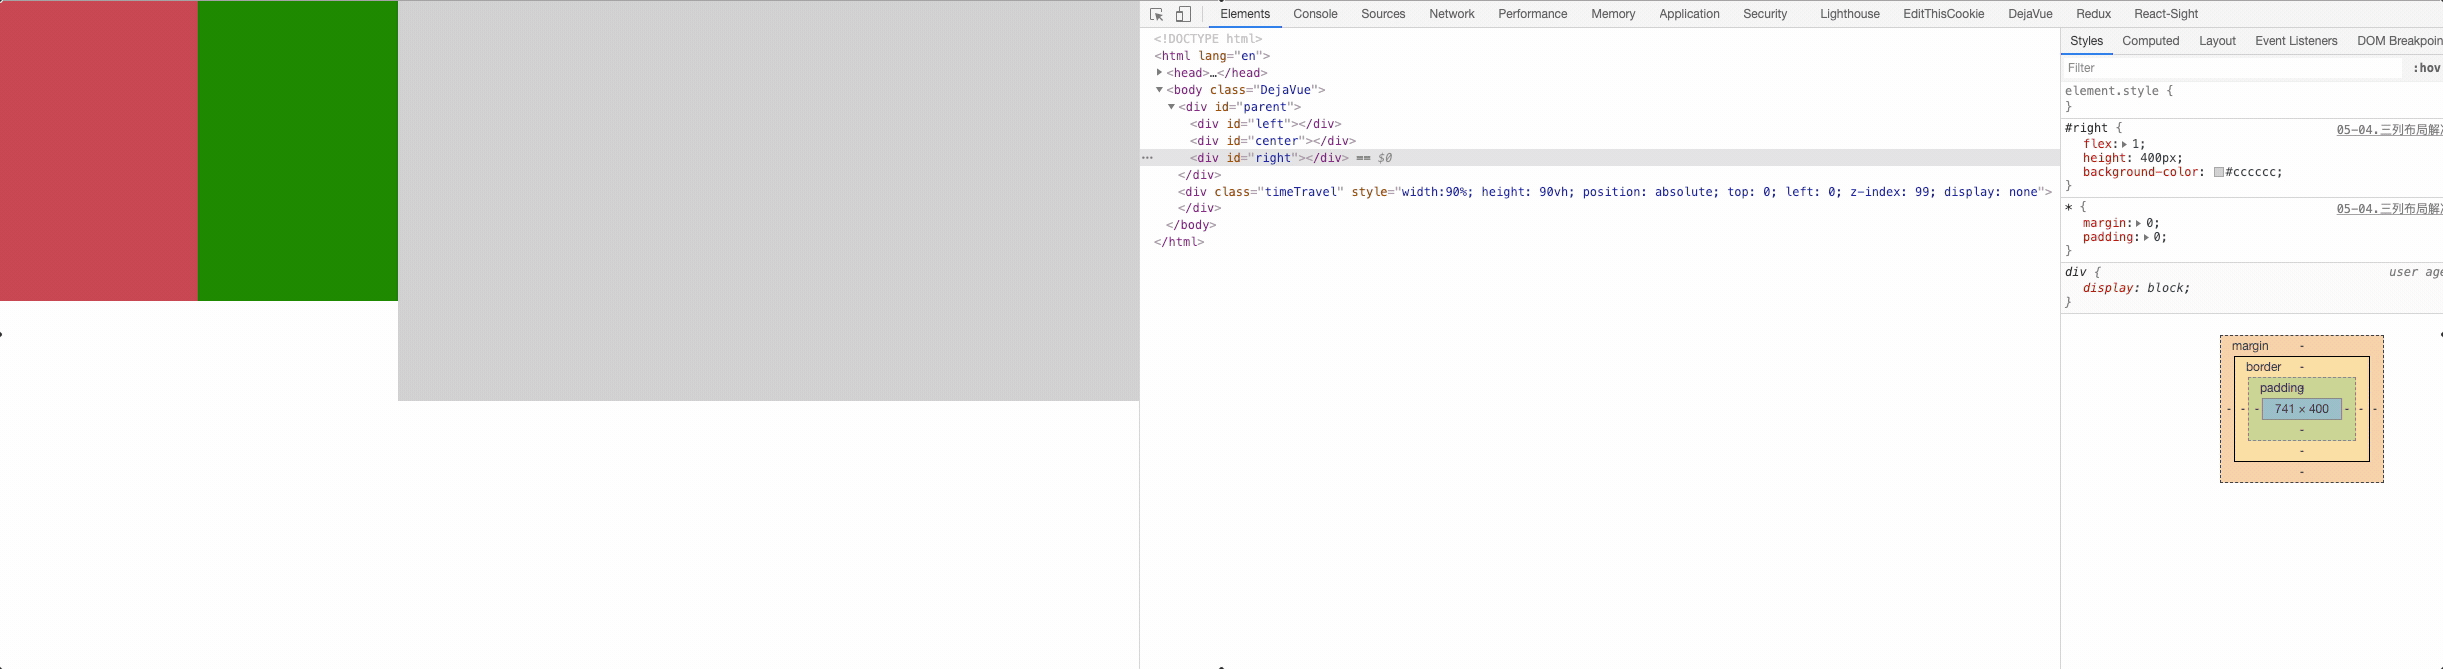
Task: Open the stylesheet link for the * rule
Action: (2388, 208)
